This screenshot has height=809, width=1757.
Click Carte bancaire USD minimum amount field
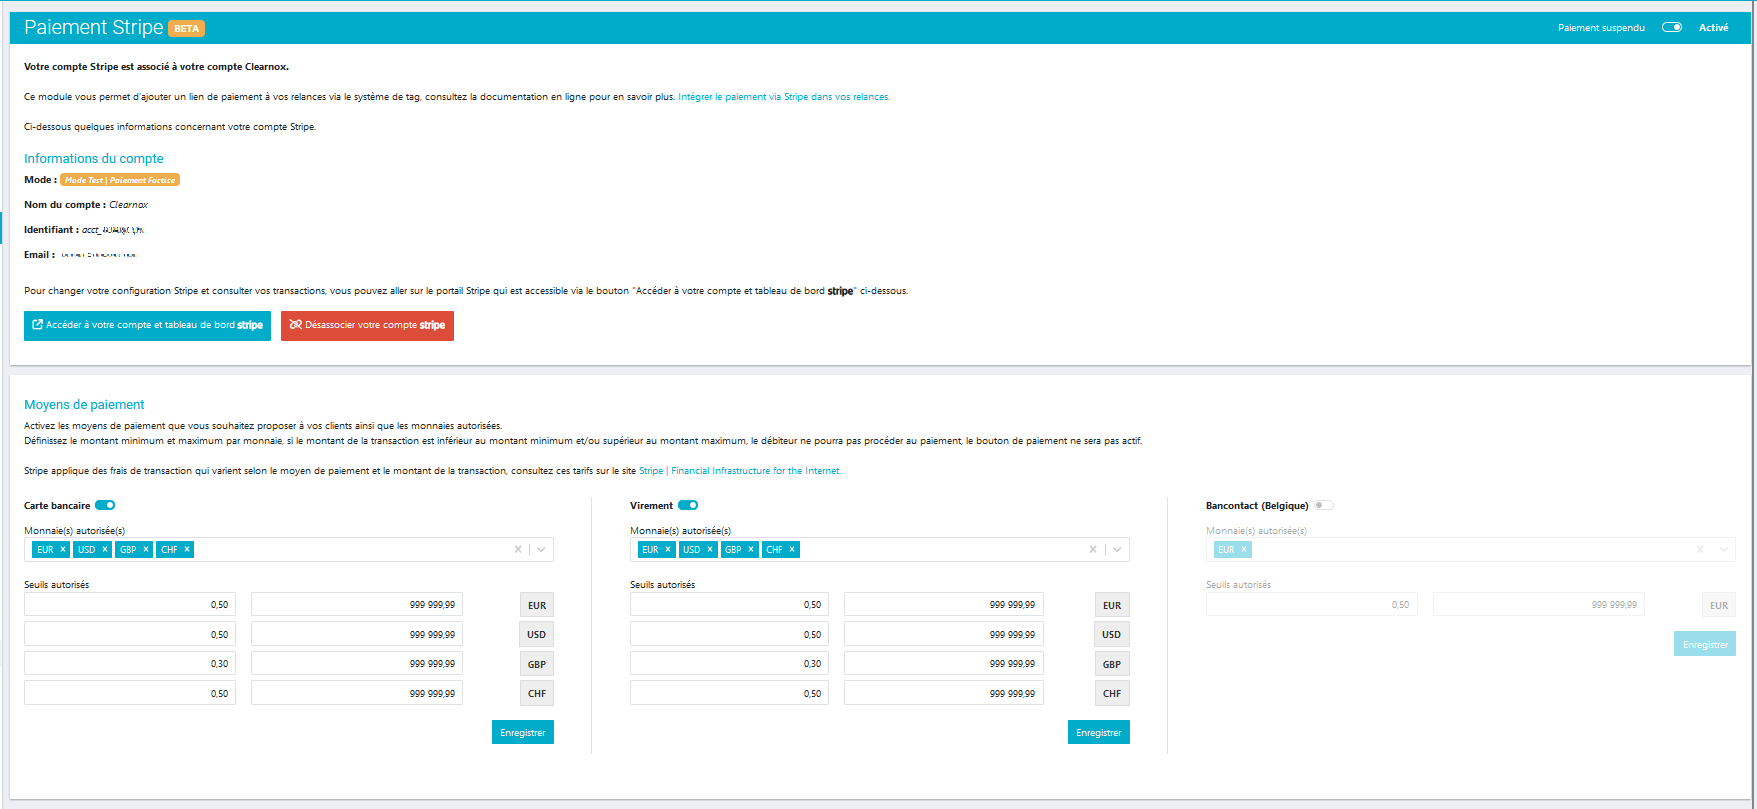click(130, 634)
